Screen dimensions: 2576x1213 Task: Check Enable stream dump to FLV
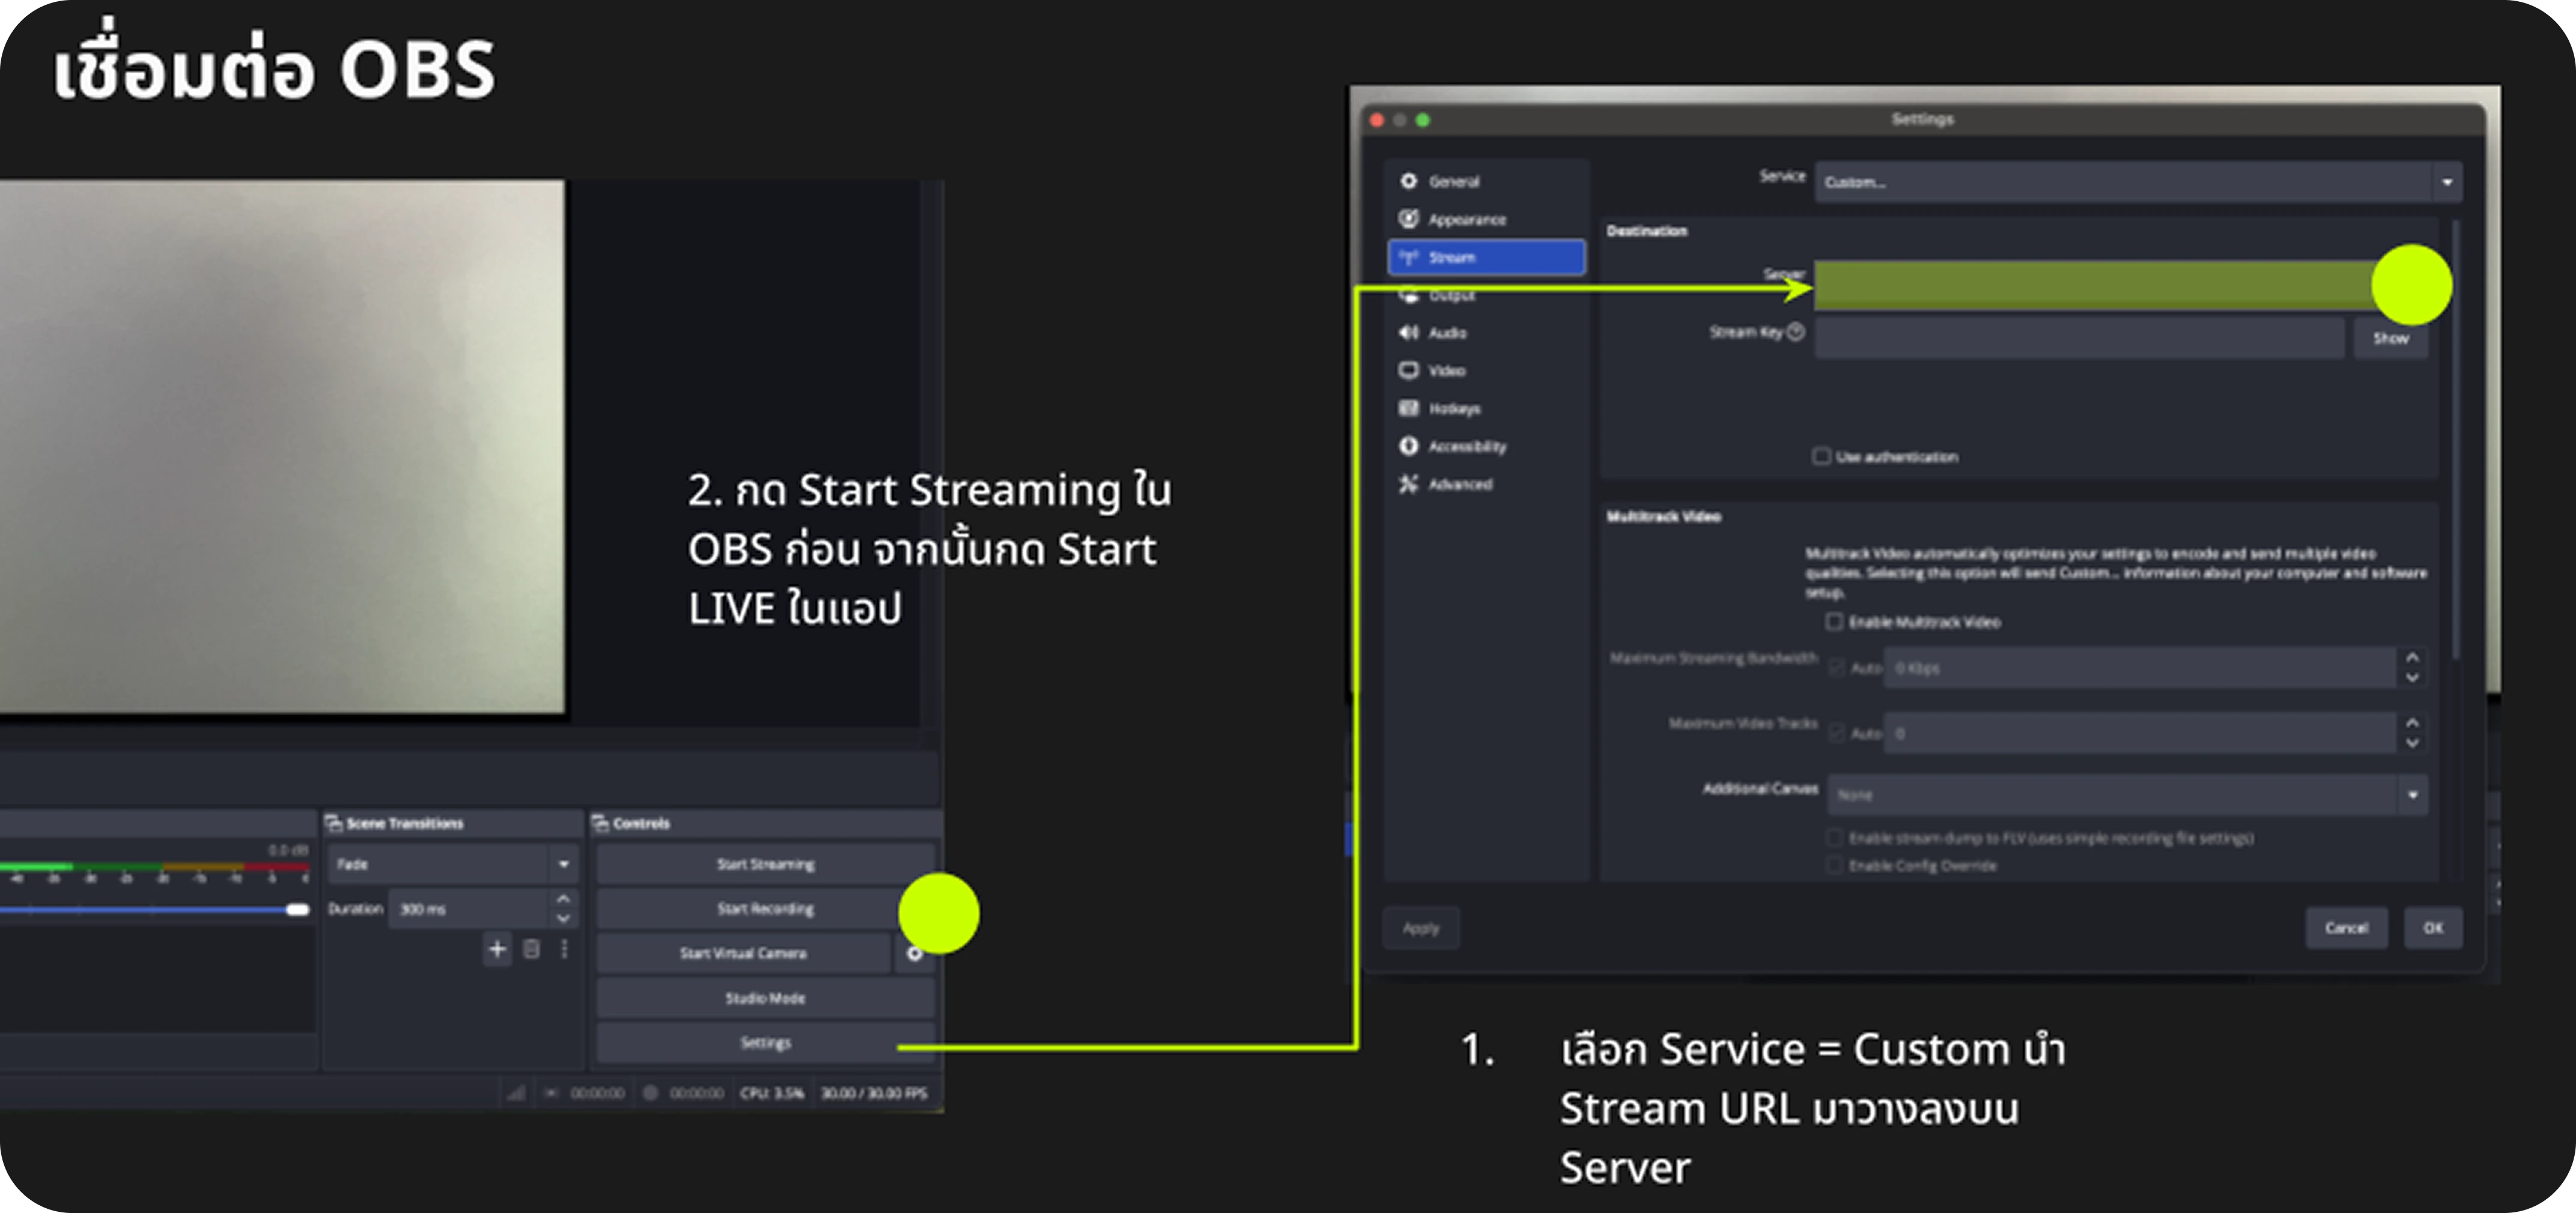pos(1834,838)
